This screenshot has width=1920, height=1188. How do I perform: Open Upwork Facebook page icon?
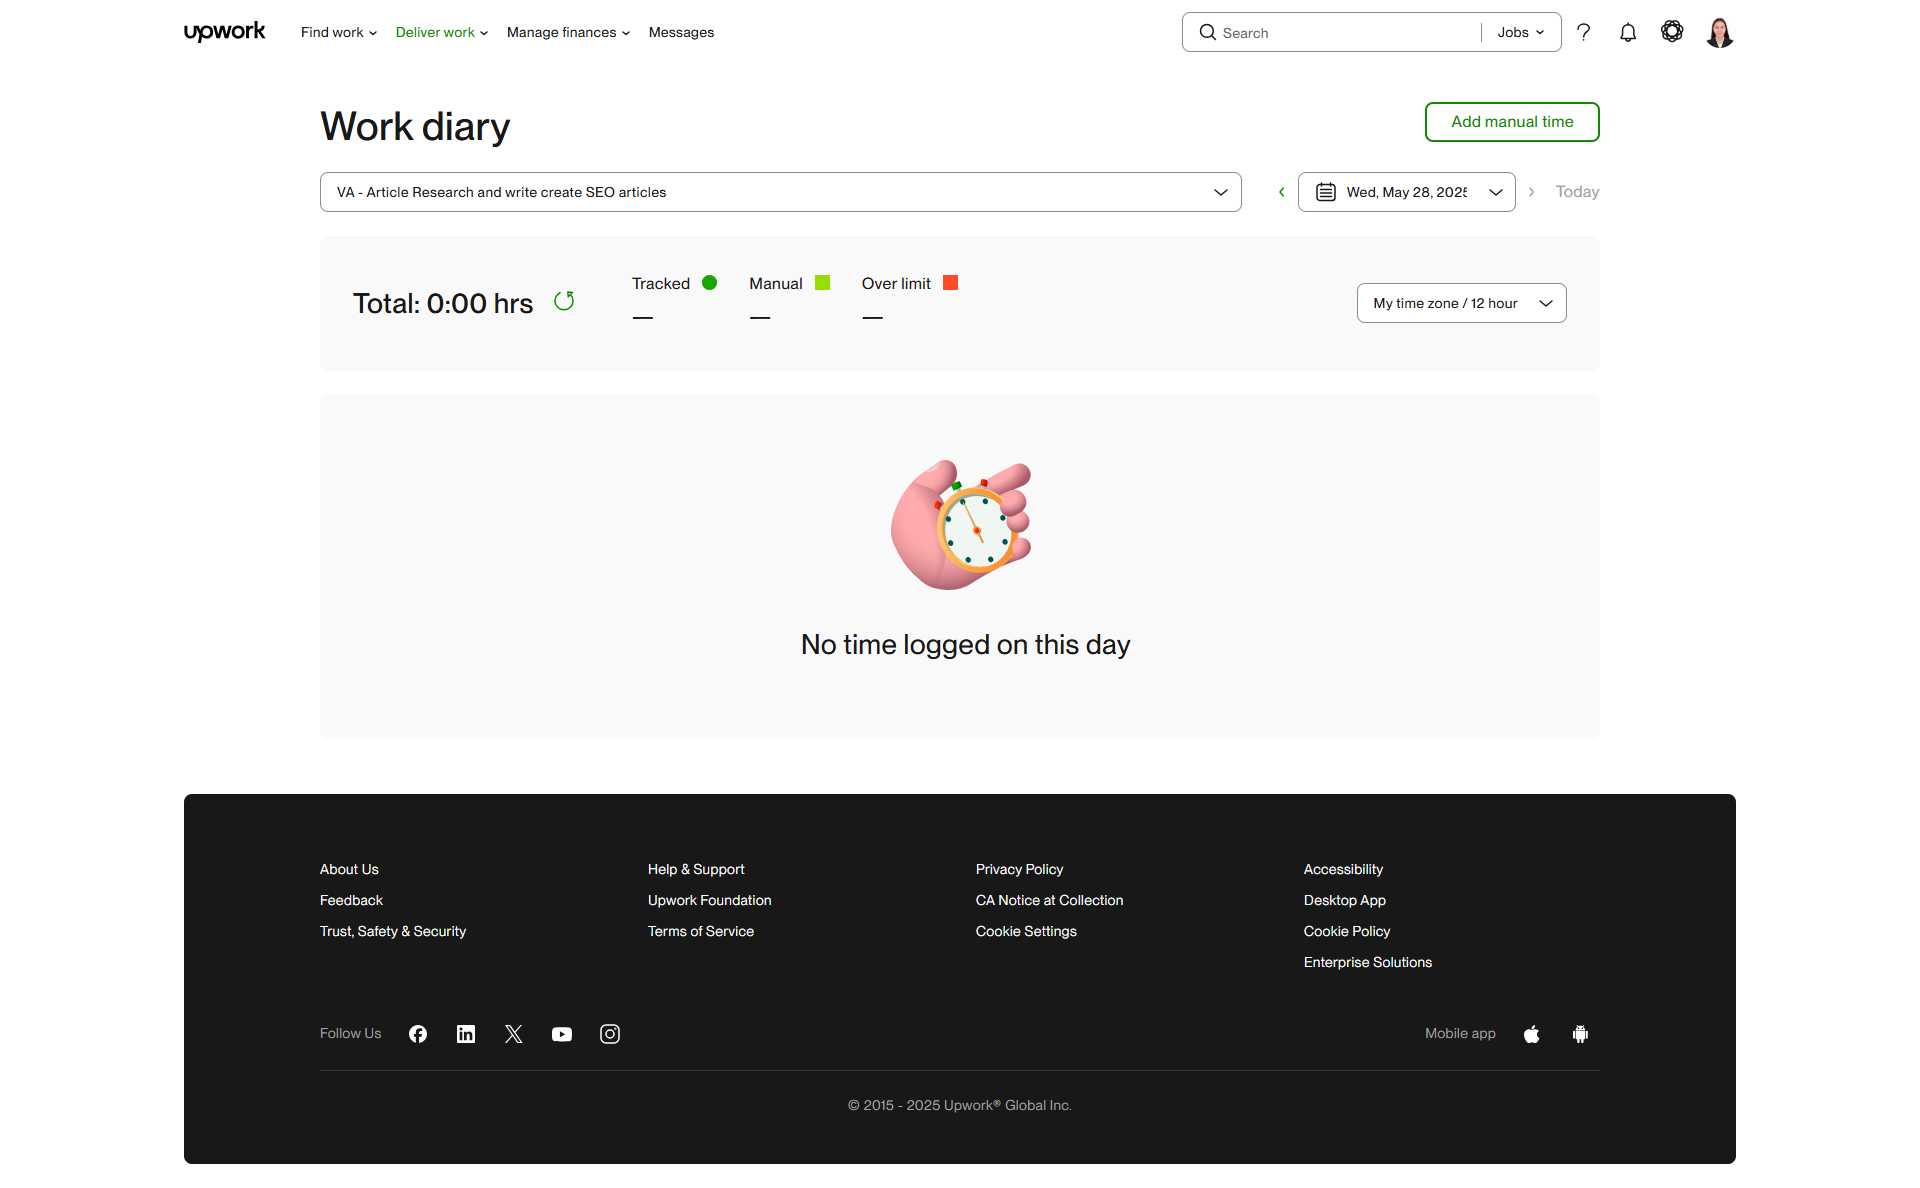coord(418,1034)
